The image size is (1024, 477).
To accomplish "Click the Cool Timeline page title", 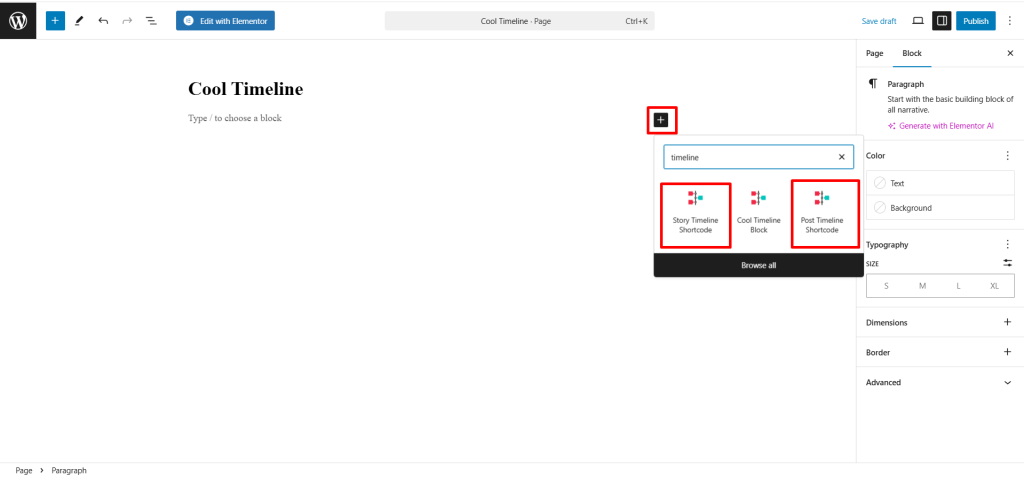I will (x=246, y=89).
